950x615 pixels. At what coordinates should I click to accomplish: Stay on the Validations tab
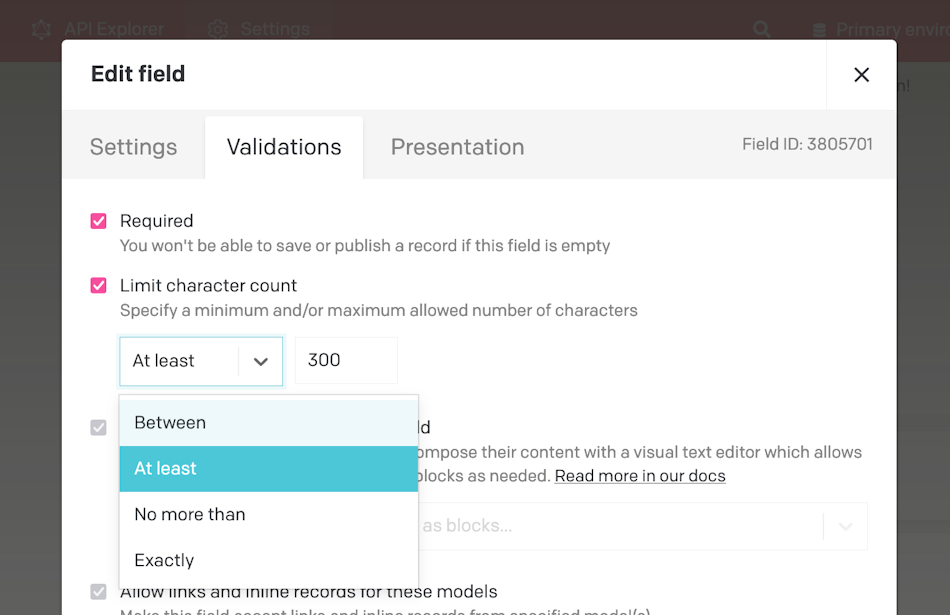284,147
